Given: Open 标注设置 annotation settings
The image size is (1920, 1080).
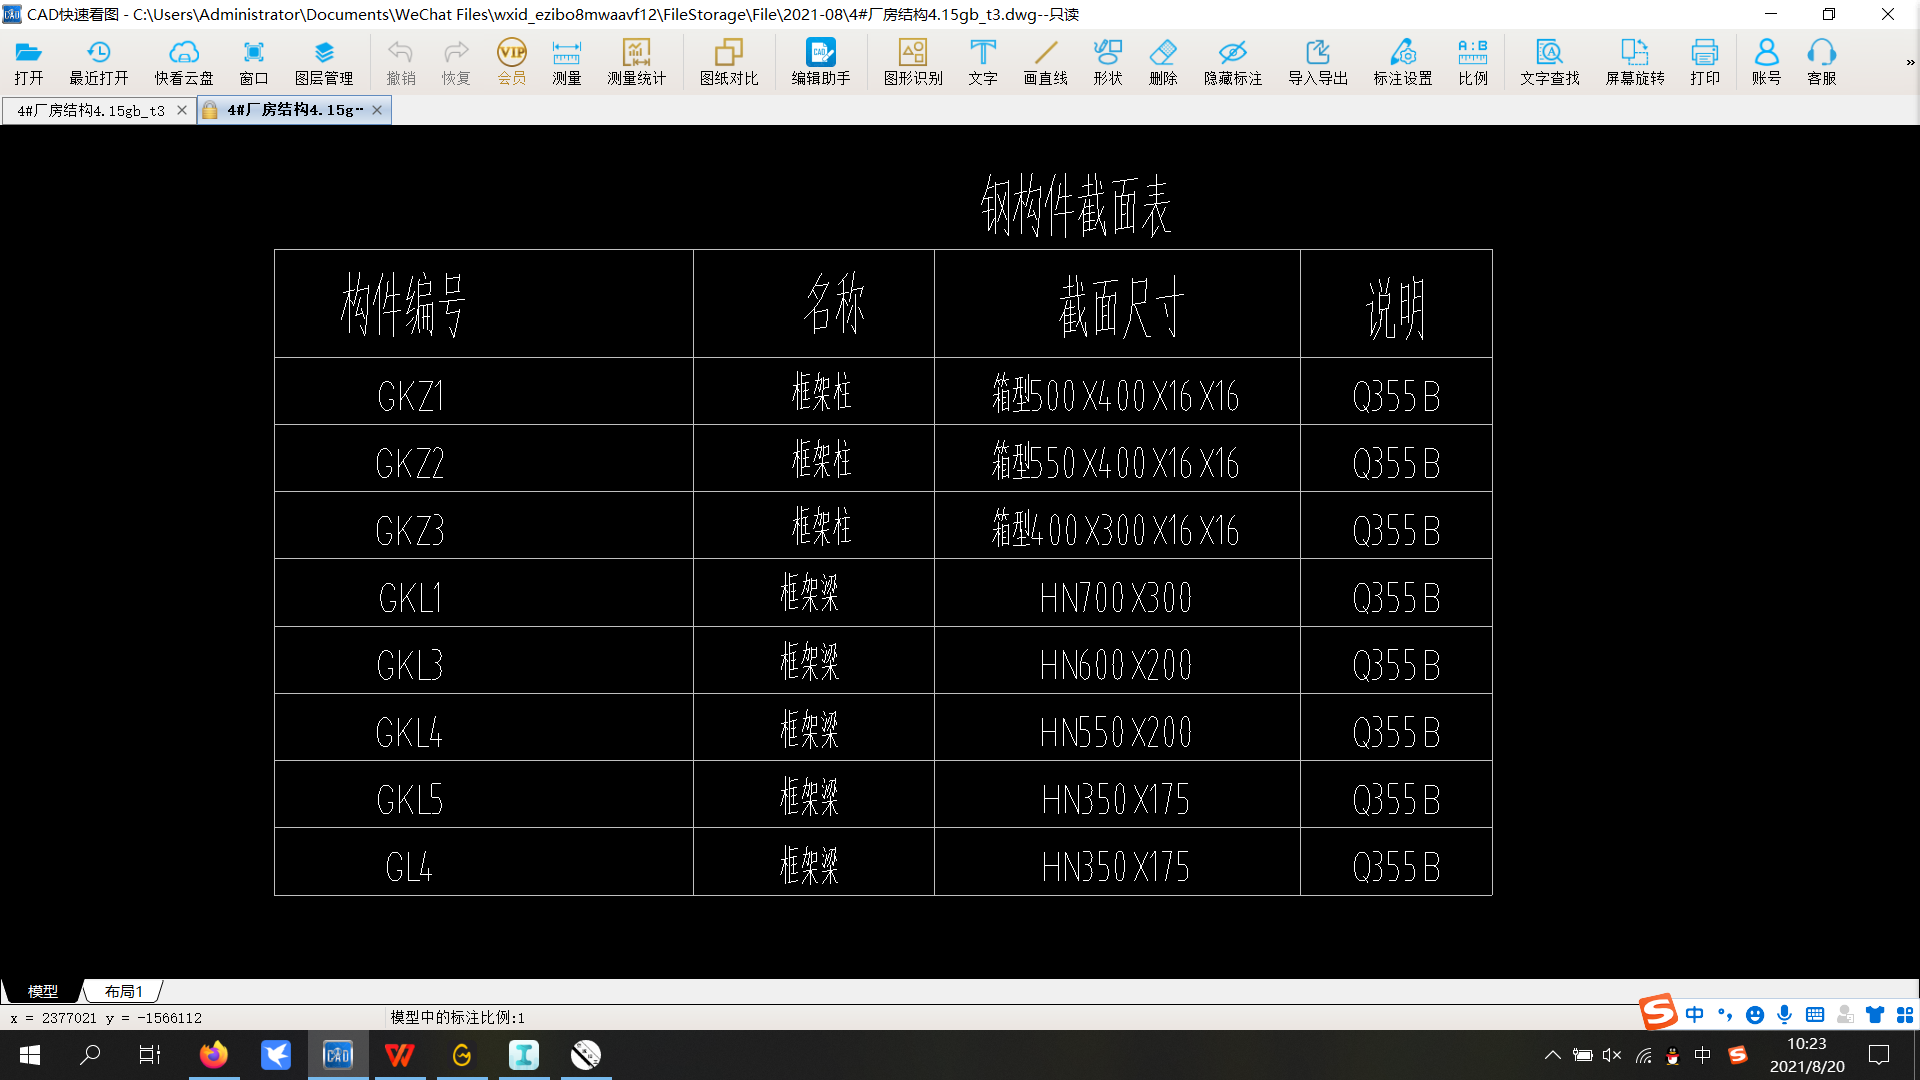Looking at the screenshot, I should pos(1402,62).
